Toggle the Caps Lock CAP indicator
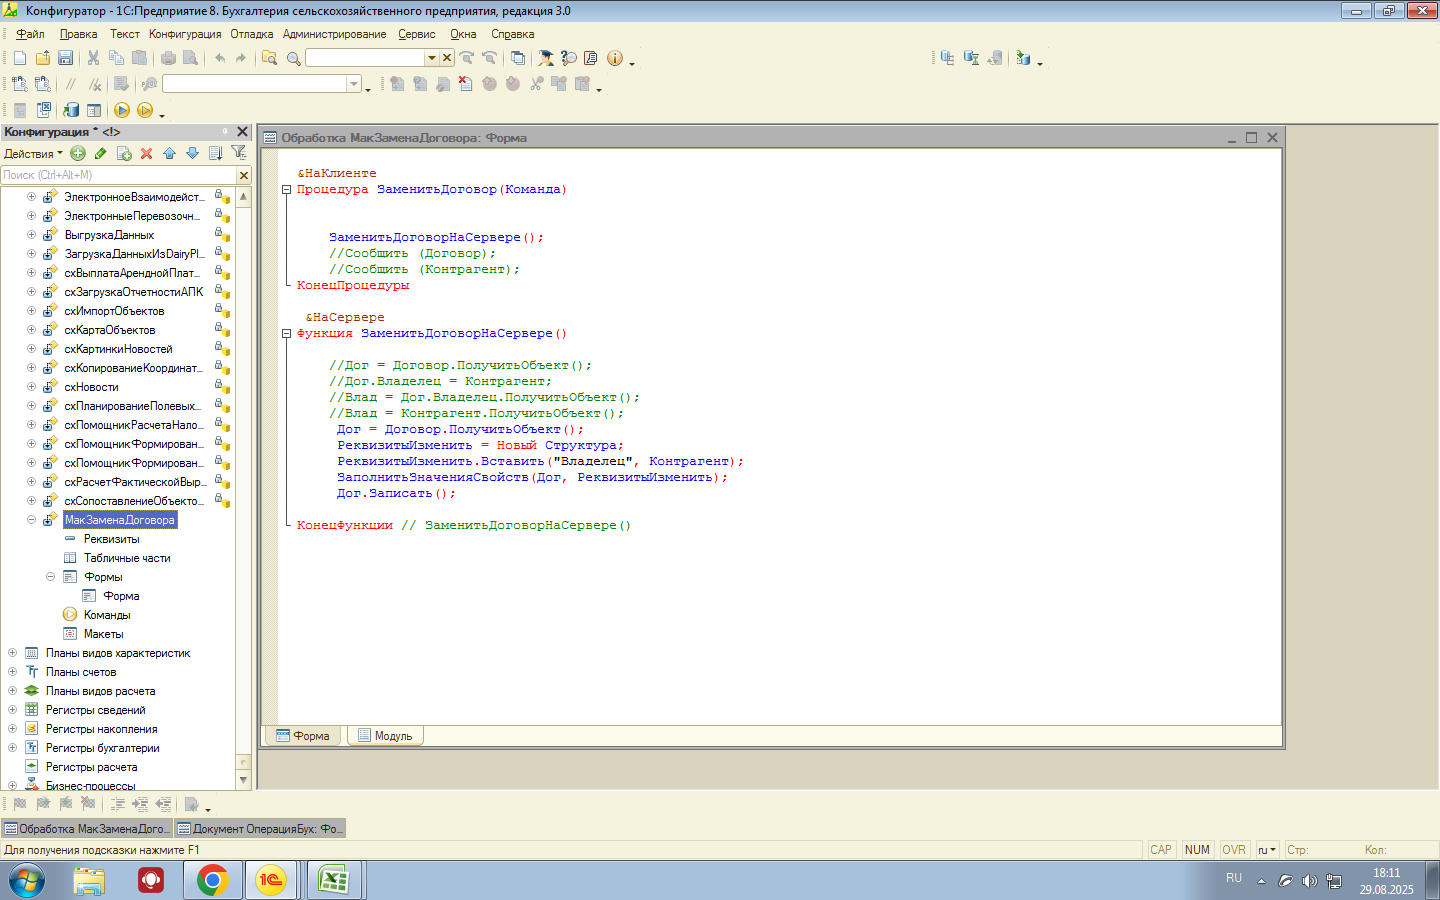This screenshot has width=1440, height=900. tap(1161, 850)
